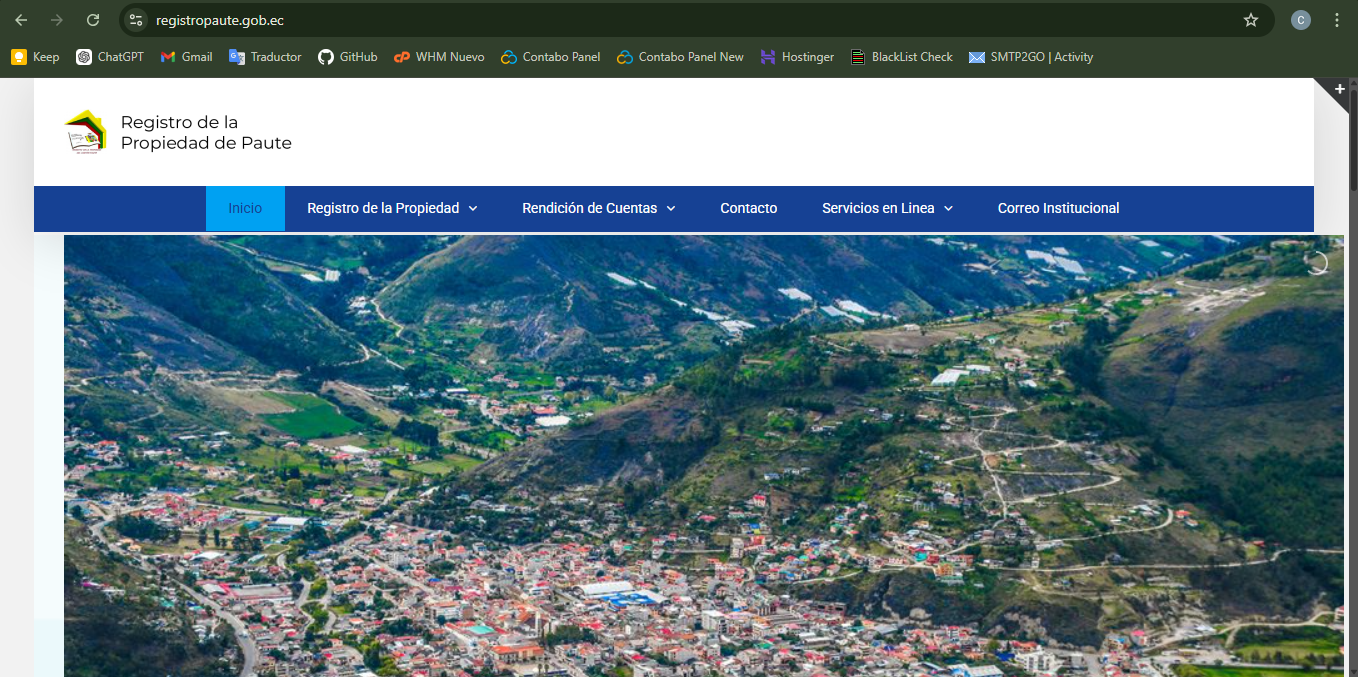Open the Chrome three-dot menu
This screenshot has height=677, width=1358.
(x=1337, y=20)
